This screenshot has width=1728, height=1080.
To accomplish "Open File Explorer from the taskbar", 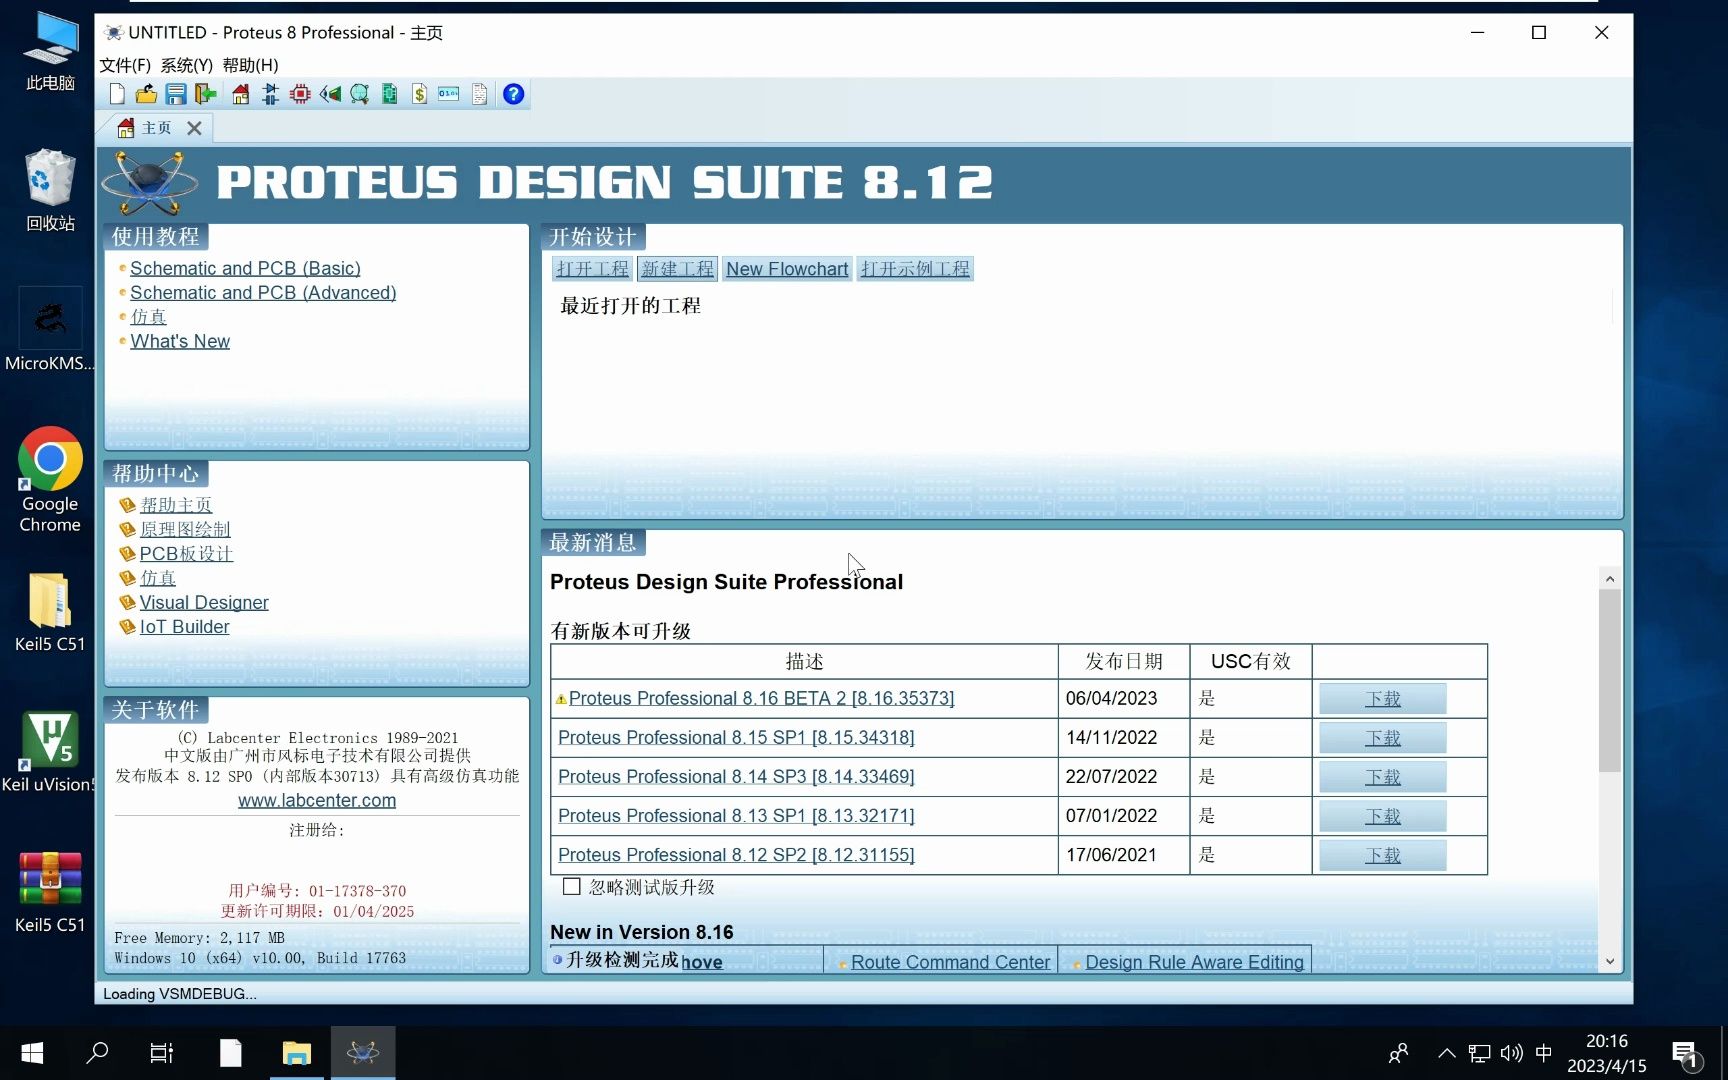I will (296, 1053).
